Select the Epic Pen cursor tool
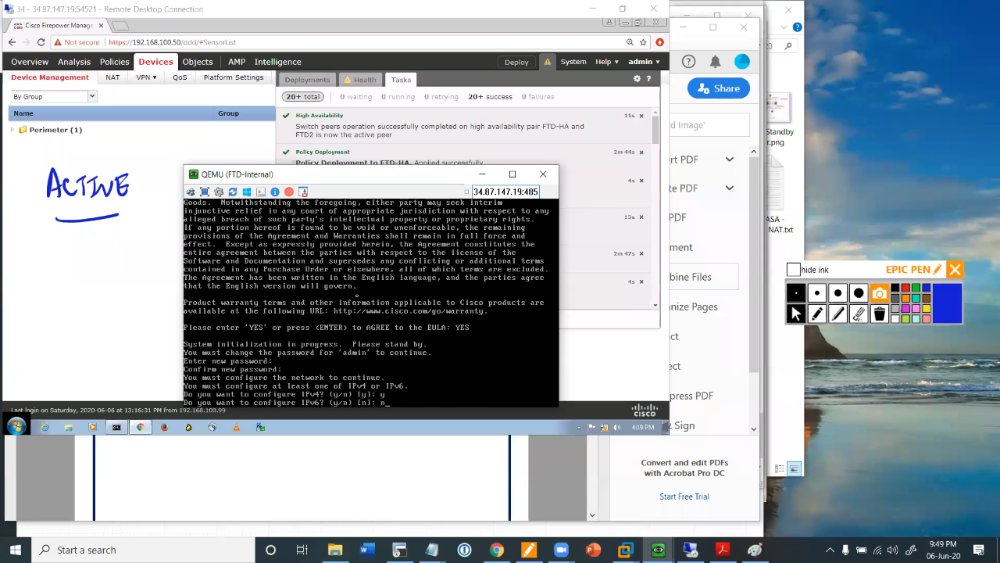Viewport: 1000px width, 563px height. click(x=795, y=314)
